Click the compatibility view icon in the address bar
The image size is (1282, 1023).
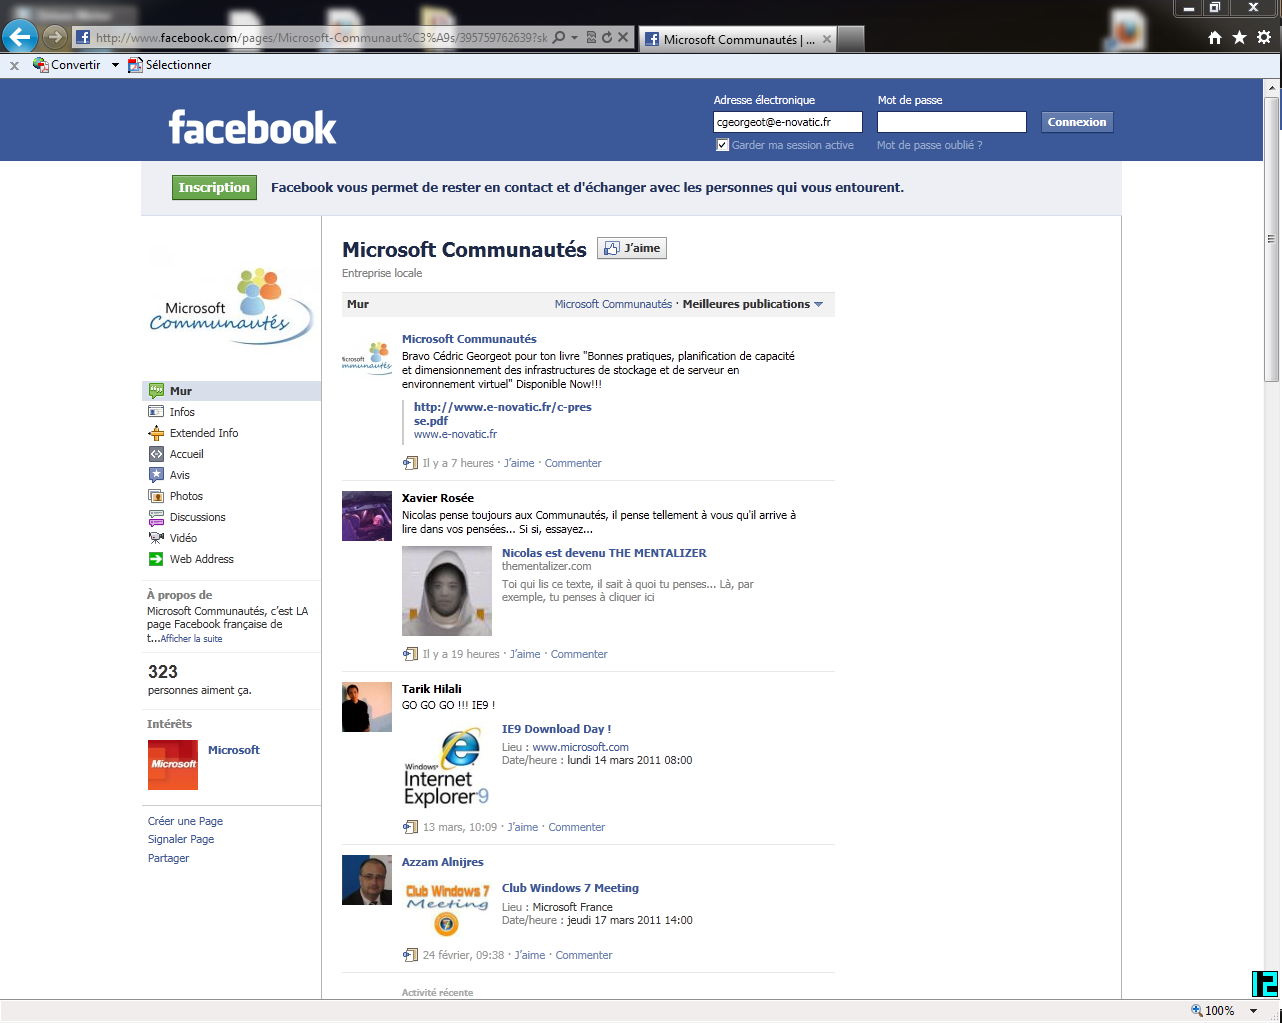click(x=591, y=38)
